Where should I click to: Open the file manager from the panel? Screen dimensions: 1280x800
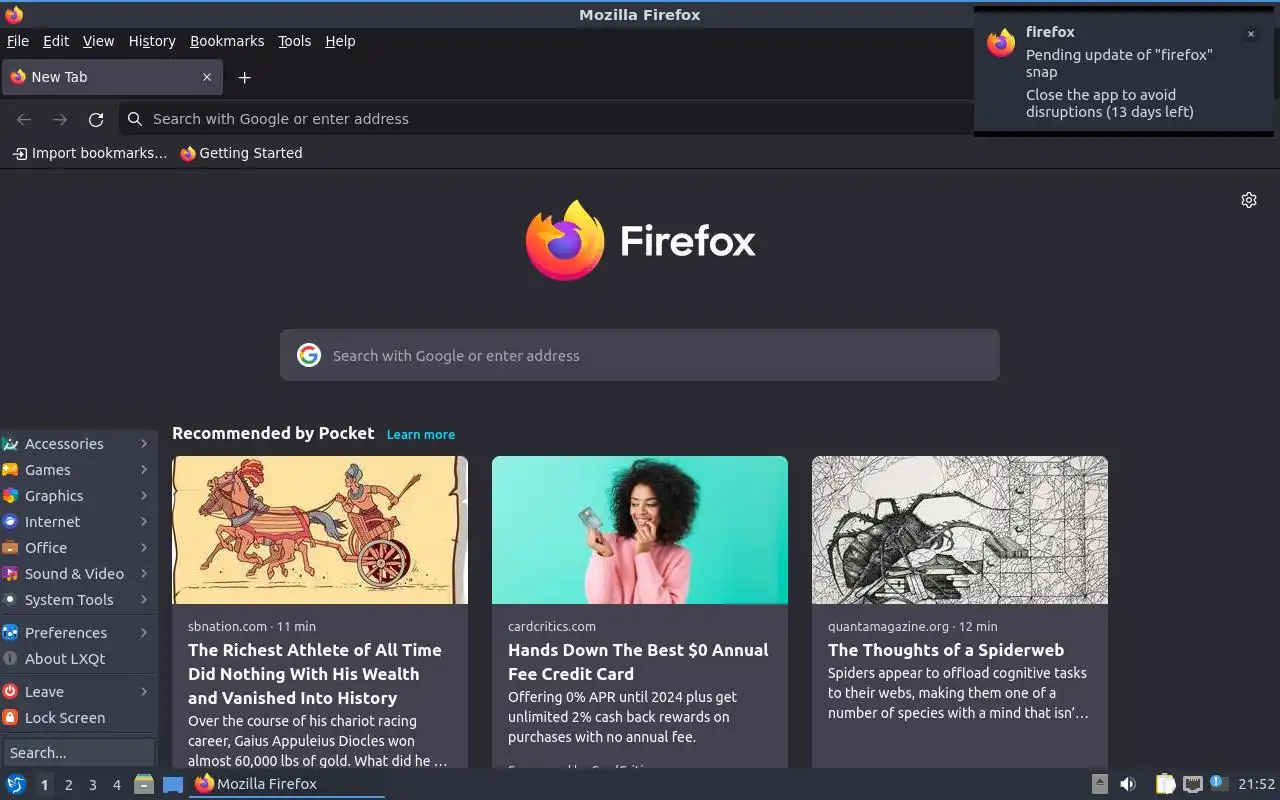144,784
